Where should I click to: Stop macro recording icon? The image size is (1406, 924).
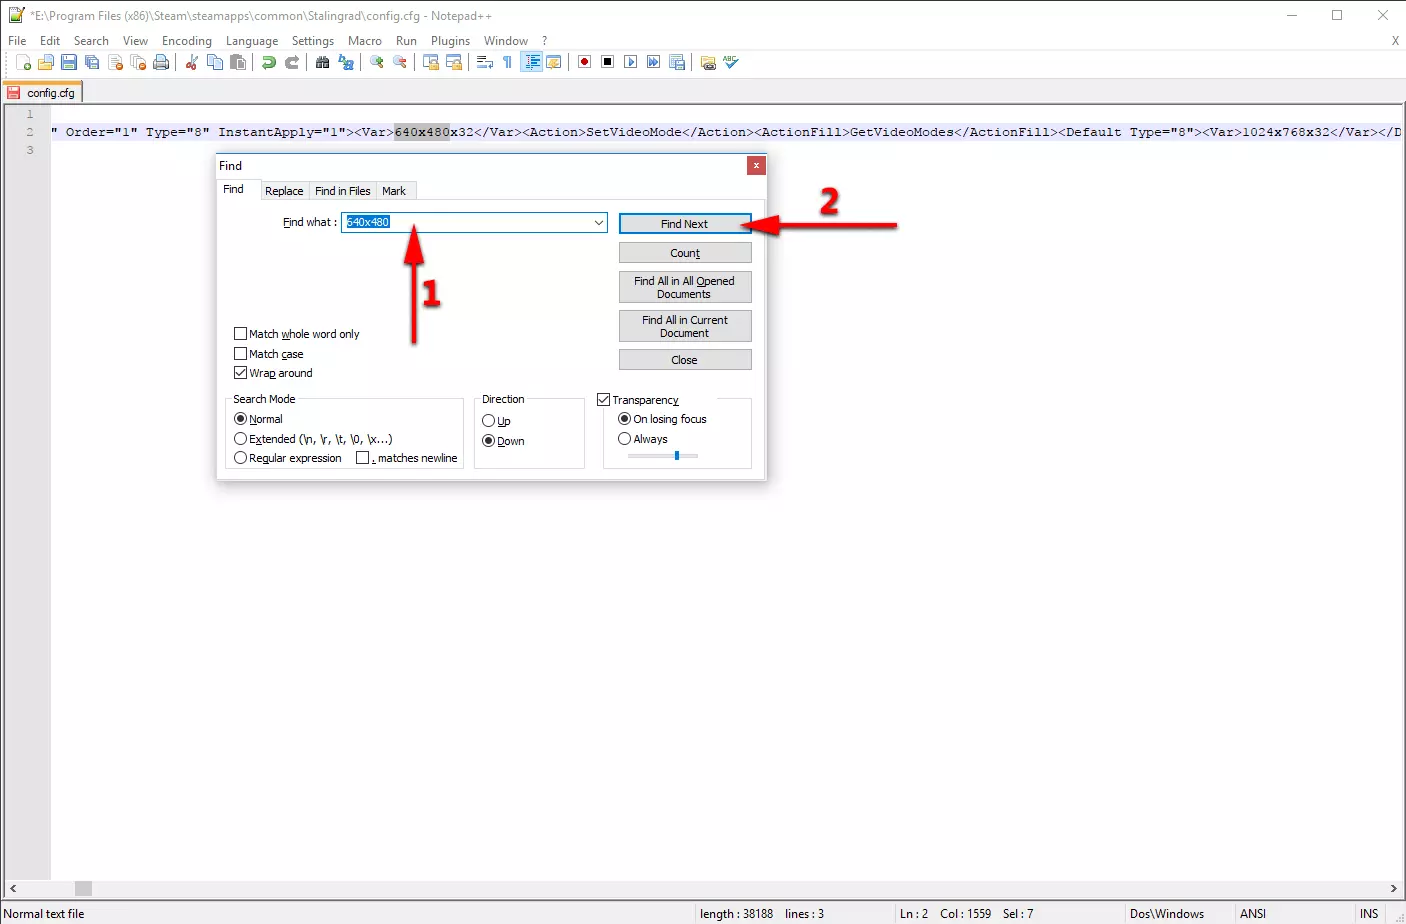608,62
